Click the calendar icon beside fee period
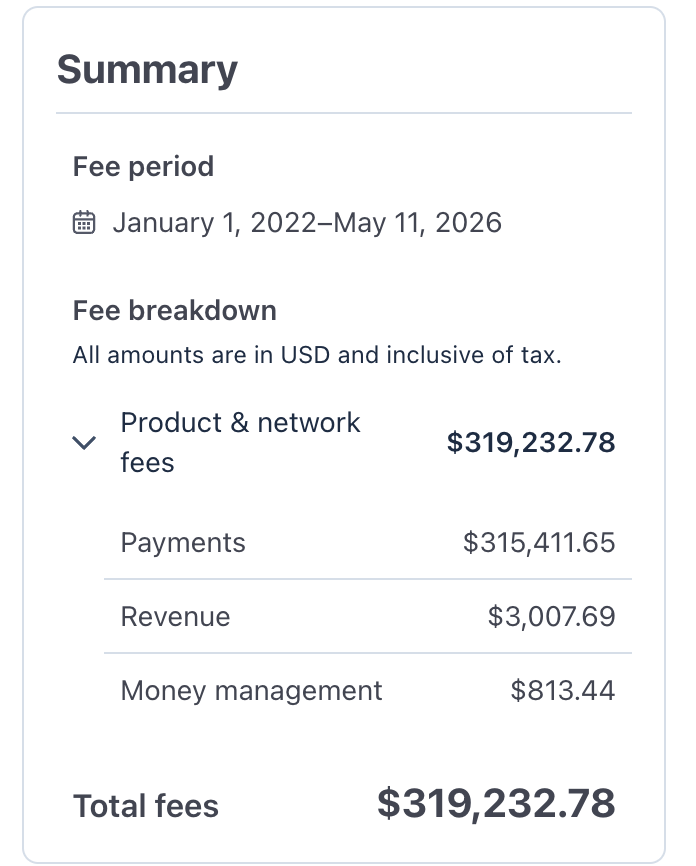 pos(84,223)
